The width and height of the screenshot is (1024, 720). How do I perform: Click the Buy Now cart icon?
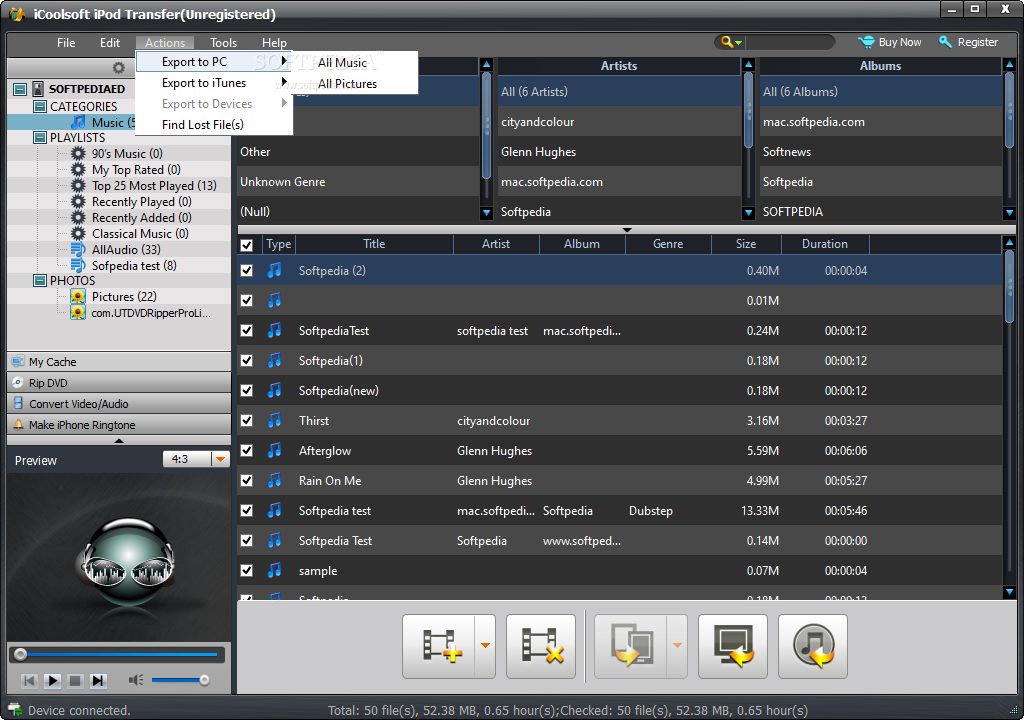tap(866, 42)
